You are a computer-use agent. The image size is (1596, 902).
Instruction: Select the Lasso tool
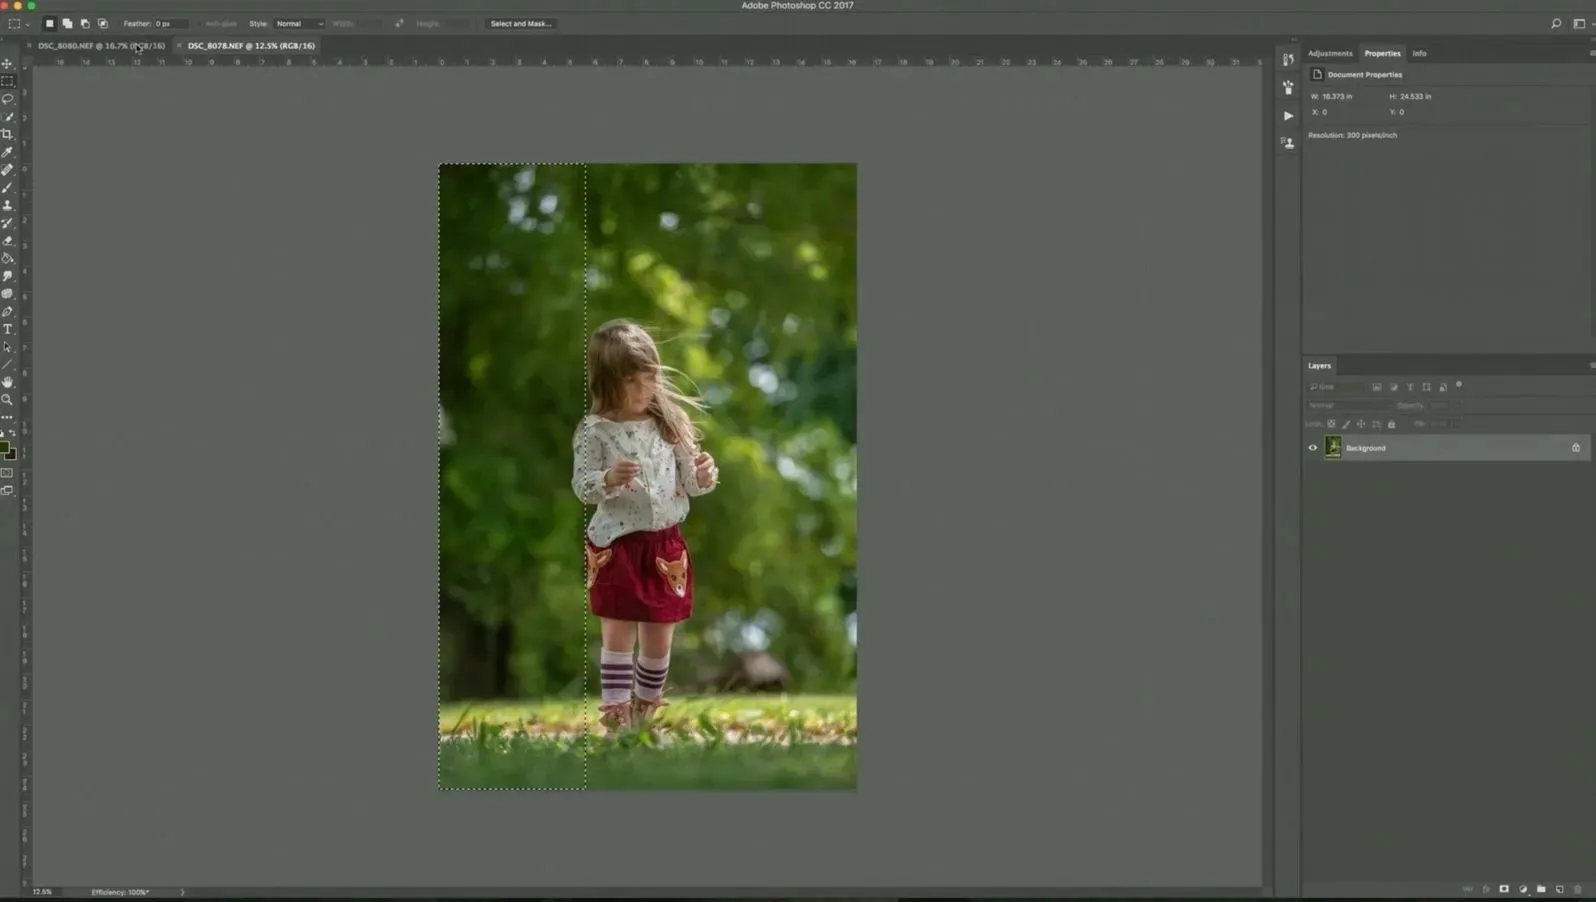coord(7,99)
